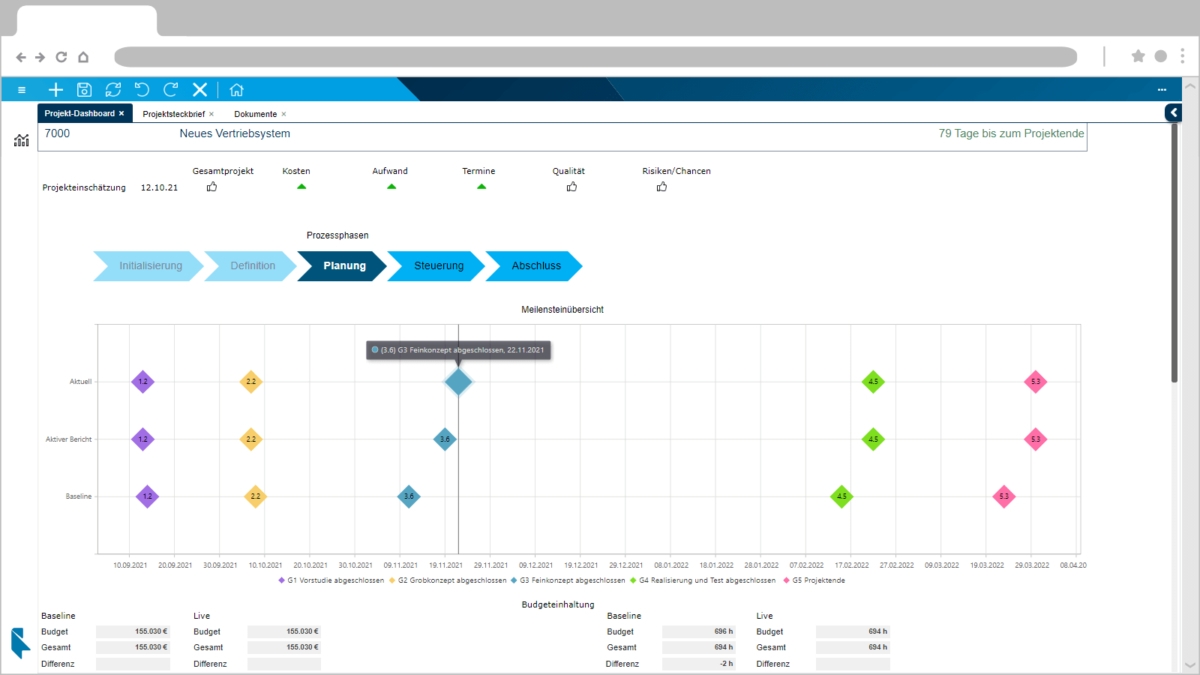Open the three-dots overflow menu
This screenshot has height=675, width=1200.
[1161, 90]
